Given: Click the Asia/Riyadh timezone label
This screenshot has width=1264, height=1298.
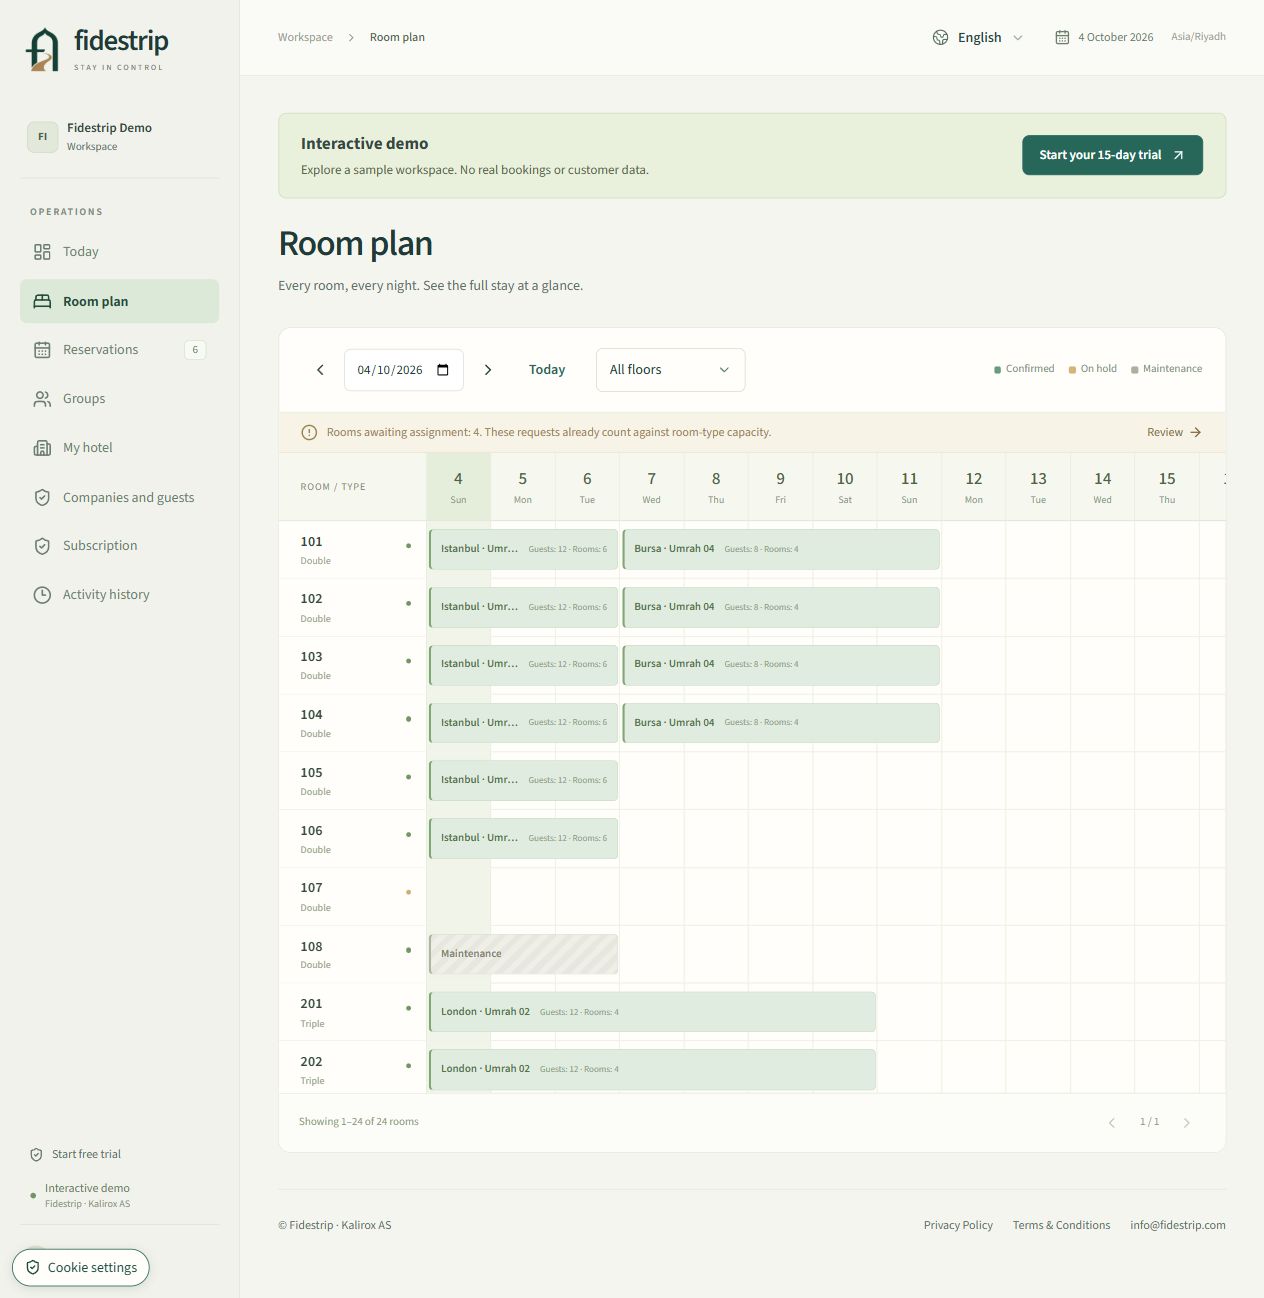Looking at the screenshot, I should click(x=1198, y=37).
